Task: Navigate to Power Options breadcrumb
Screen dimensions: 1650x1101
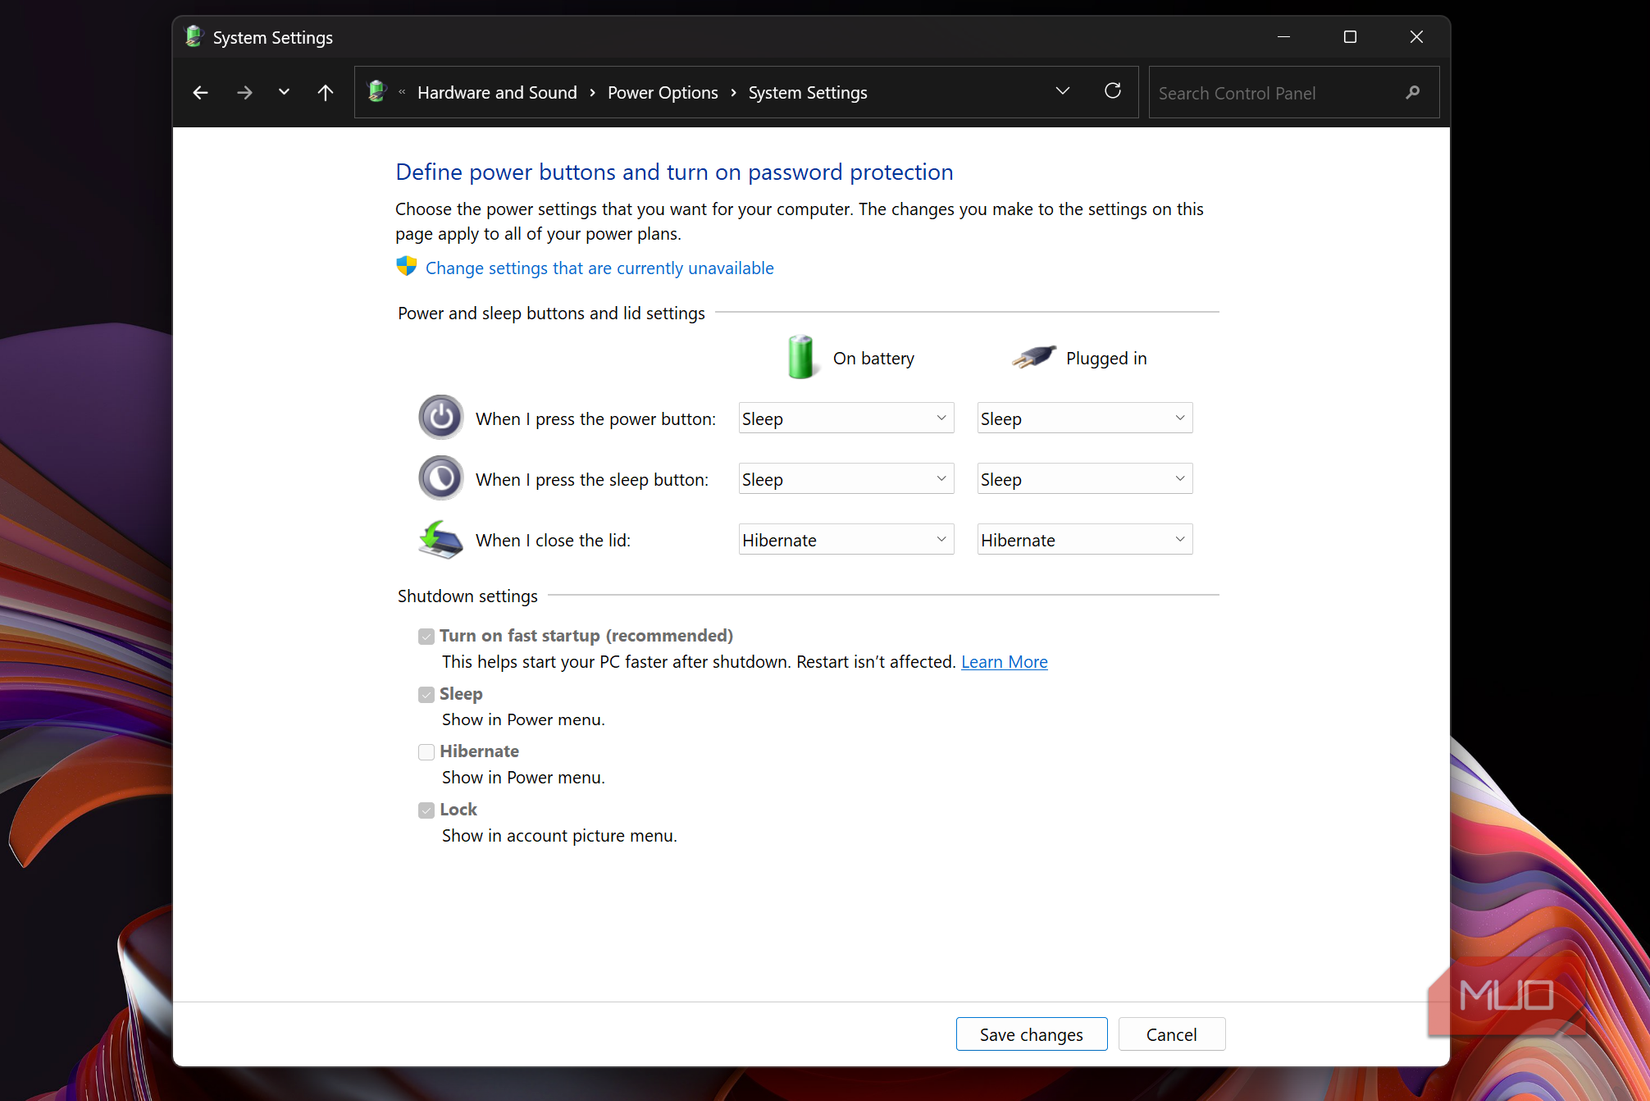Action: coord(662,92)
